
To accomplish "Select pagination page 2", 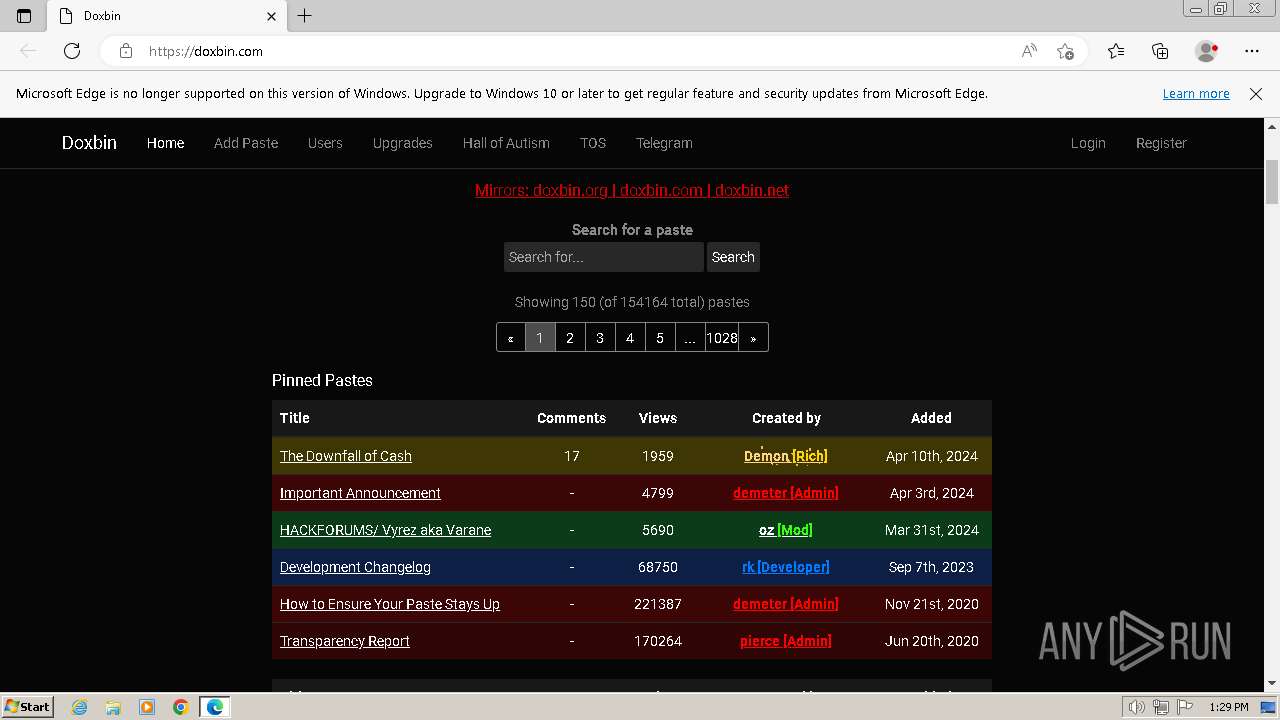I will click(570, 337).
